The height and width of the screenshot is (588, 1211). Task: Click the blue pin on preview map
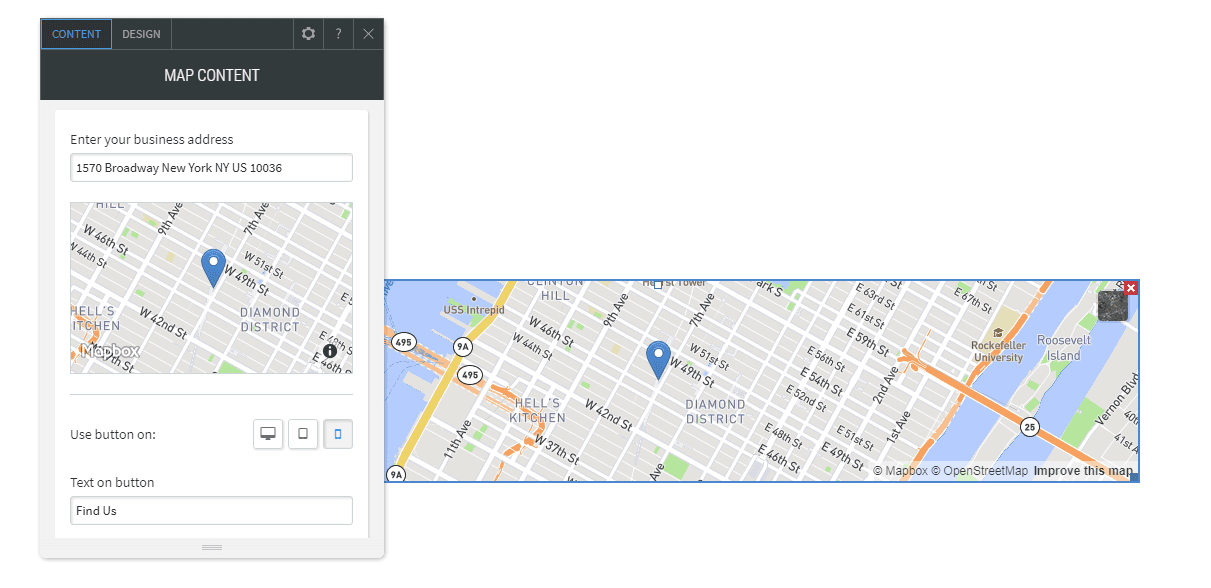(x=213, y=268)
